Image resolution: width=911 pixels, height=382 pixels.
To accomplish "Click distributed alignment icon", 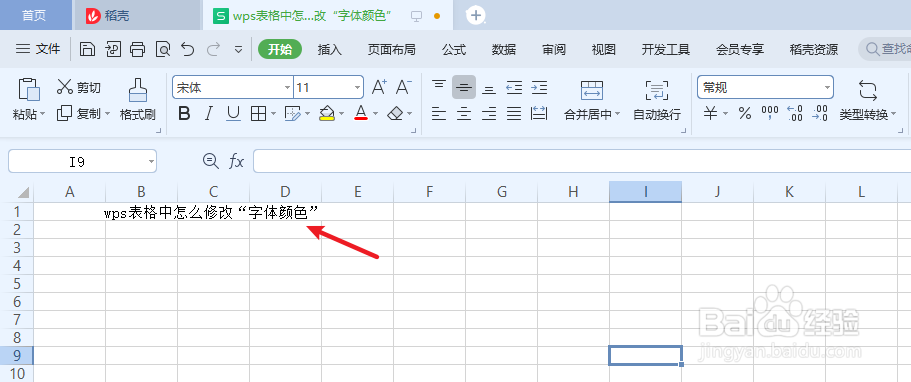I will tap(540, 113).
